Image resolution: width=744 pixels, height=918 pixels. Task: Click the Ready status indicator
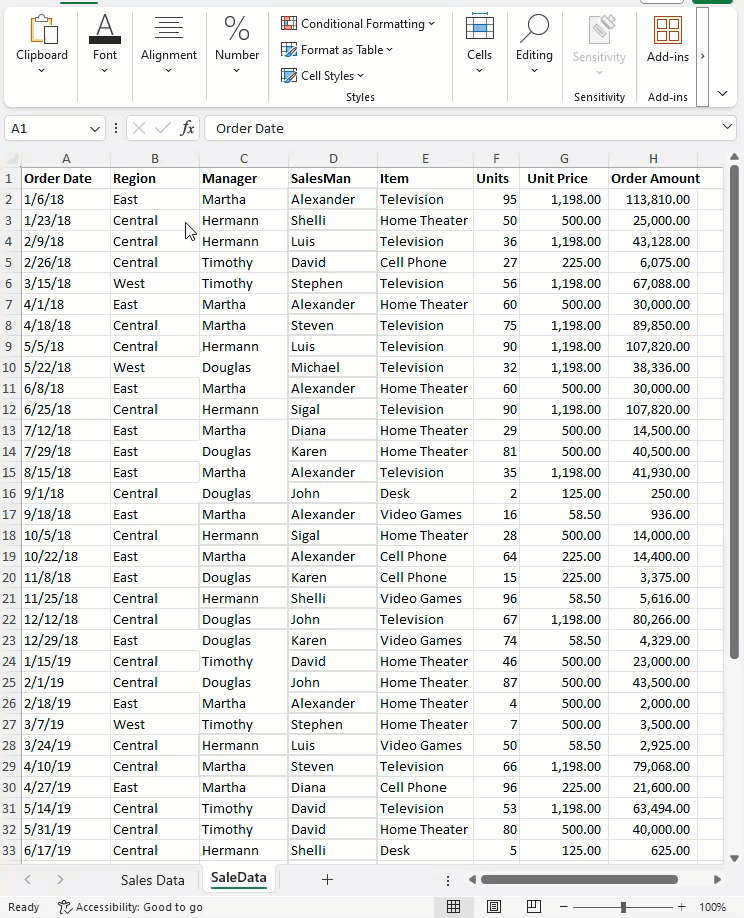pyautogui.click(x=23, y=907)
